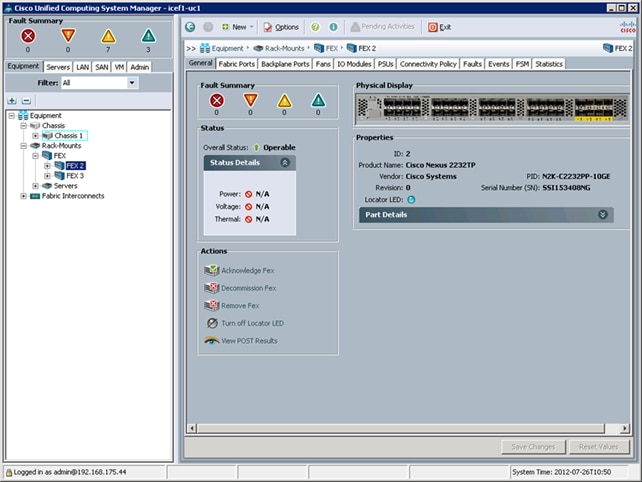Viewport: 642px width, 482px height.
Task: Click the critical faults icon in left Fault Summary
Action: pyautogui.click(x=28, y=36)
